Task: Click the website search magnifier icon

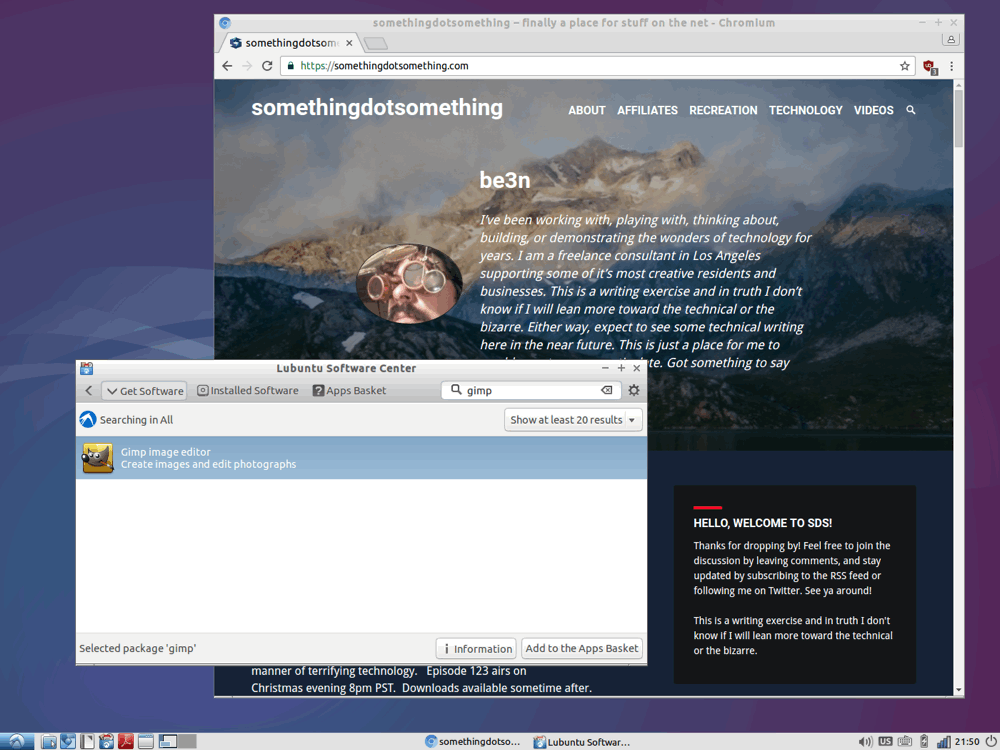Action: click(911, 110)
